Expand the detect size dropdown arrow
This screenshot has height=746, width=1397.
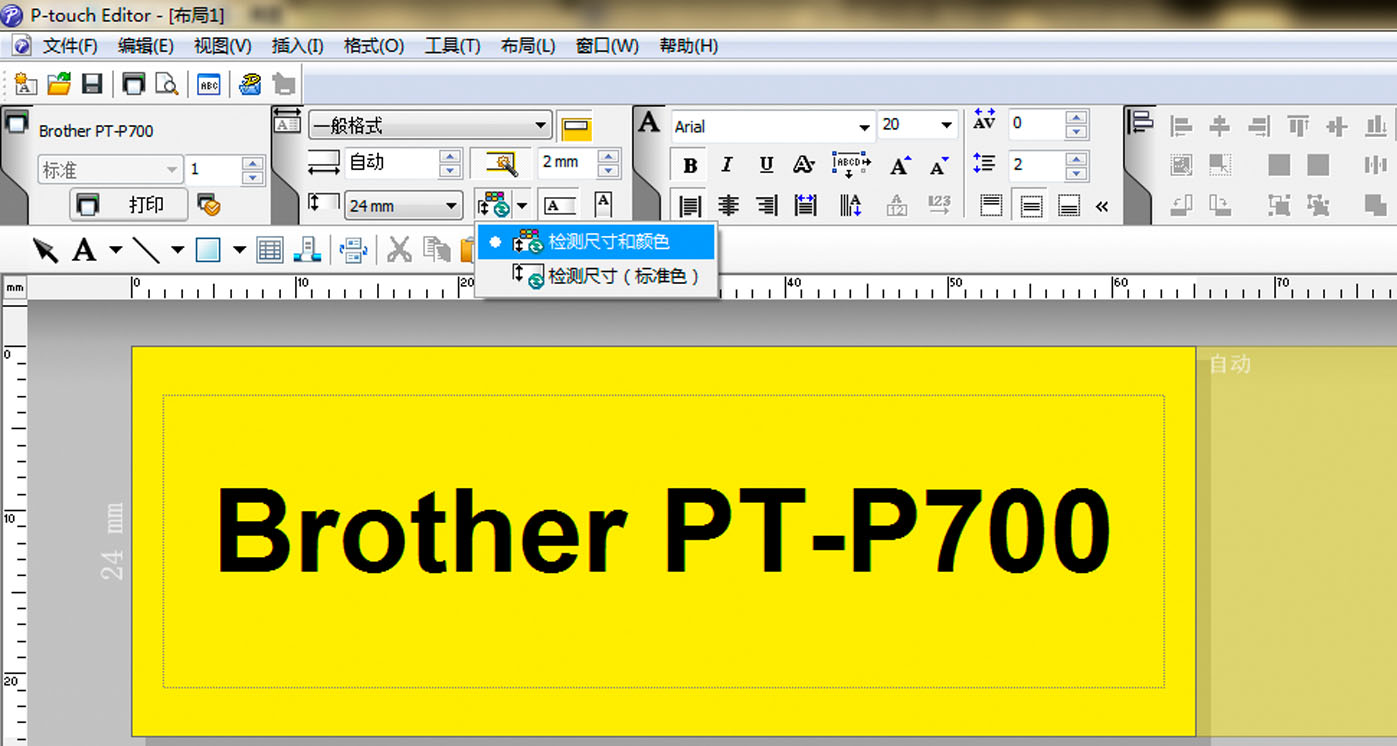click(522, 205)
